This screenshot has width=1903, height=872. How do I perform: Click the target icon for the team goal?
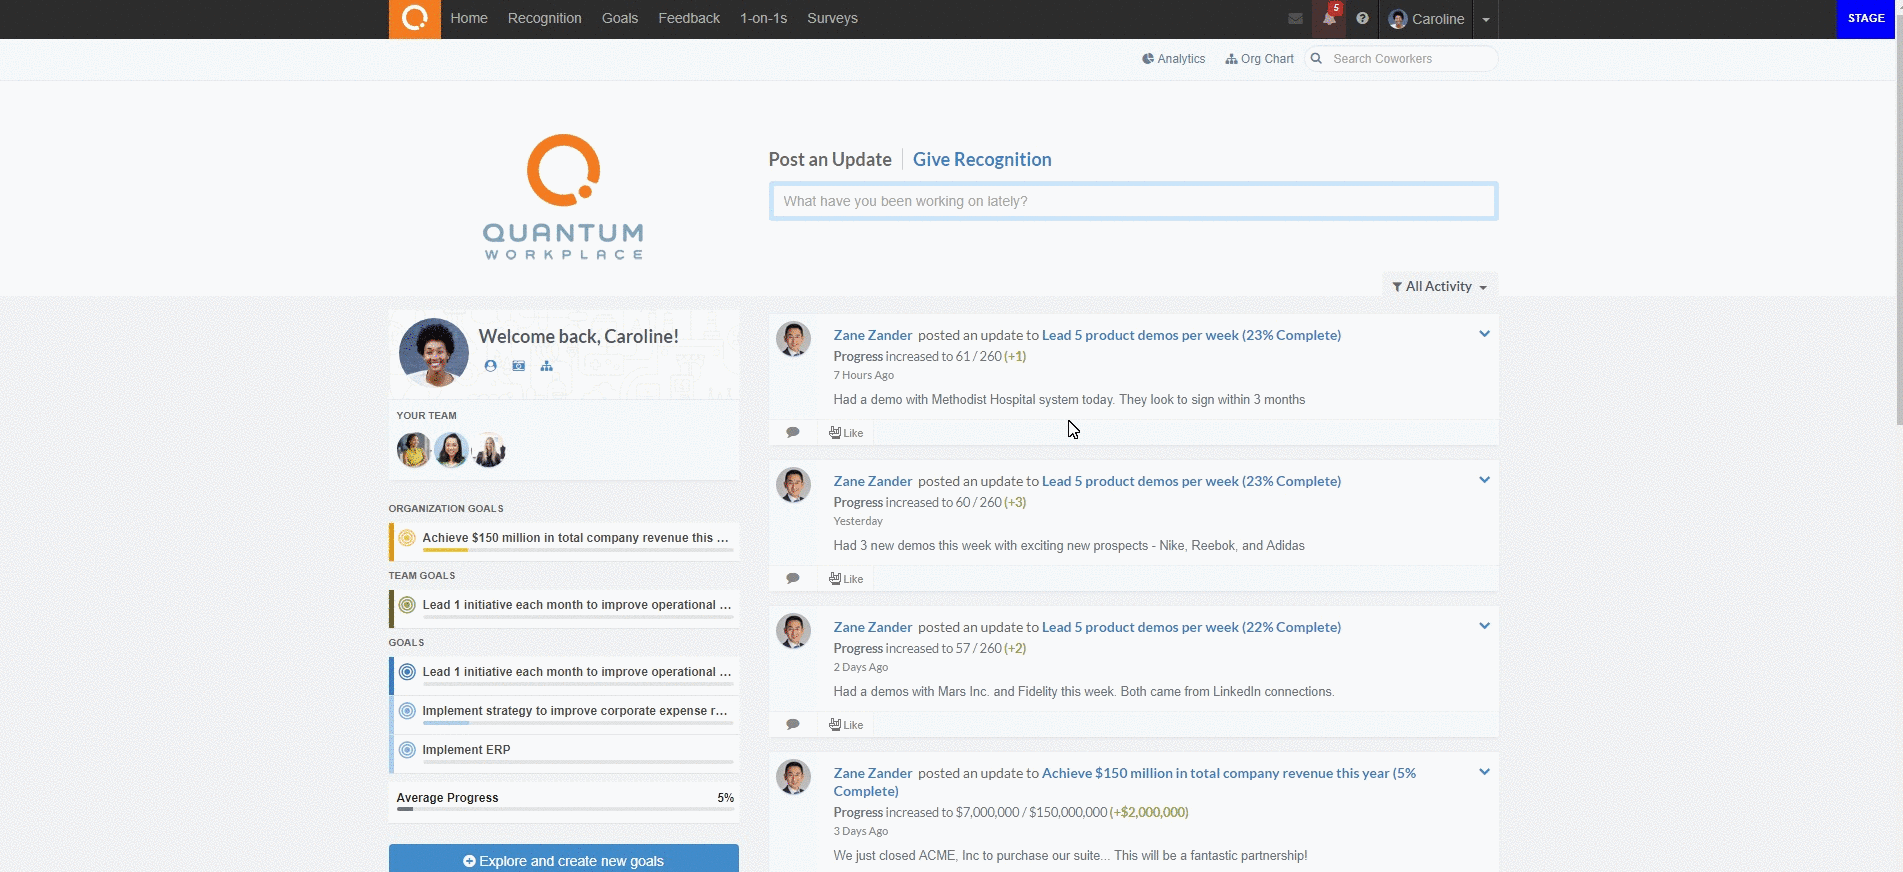coord(407,605)
